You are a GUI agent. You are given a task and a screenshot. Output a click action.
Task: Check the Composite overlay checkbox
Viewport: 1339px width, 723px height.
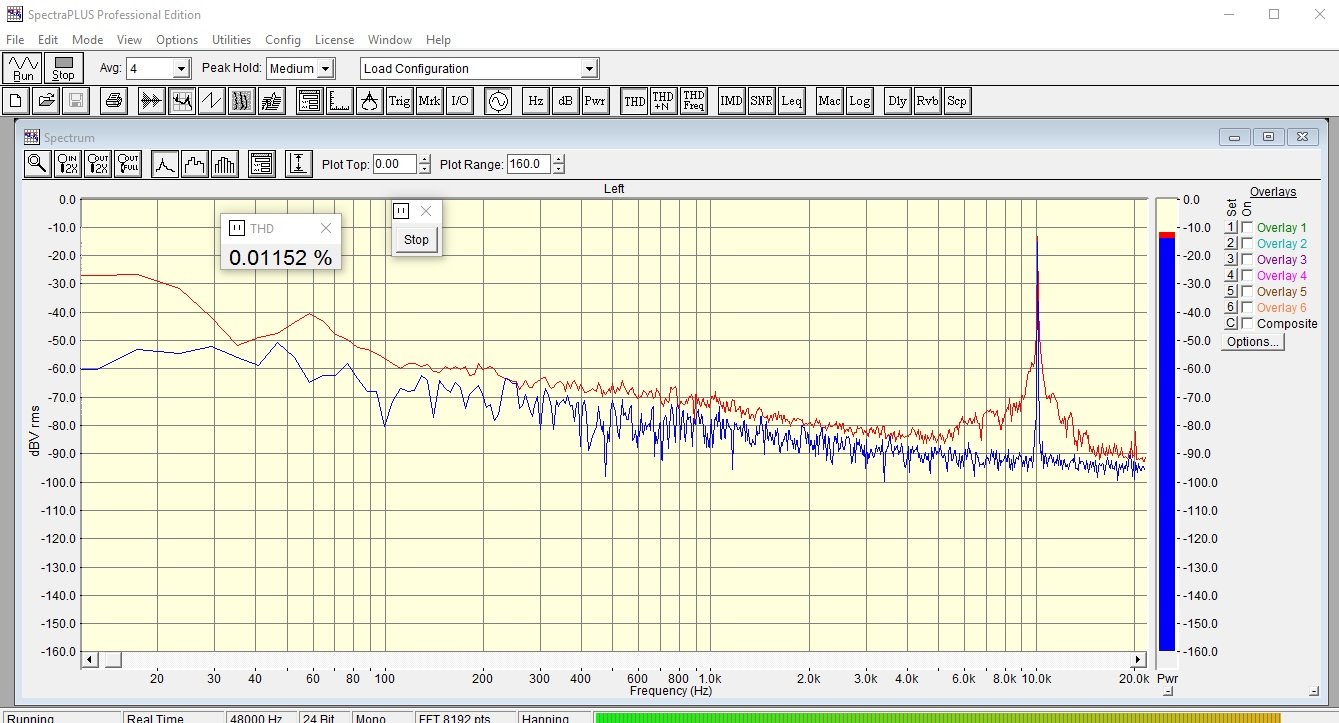pos(1247,324)
